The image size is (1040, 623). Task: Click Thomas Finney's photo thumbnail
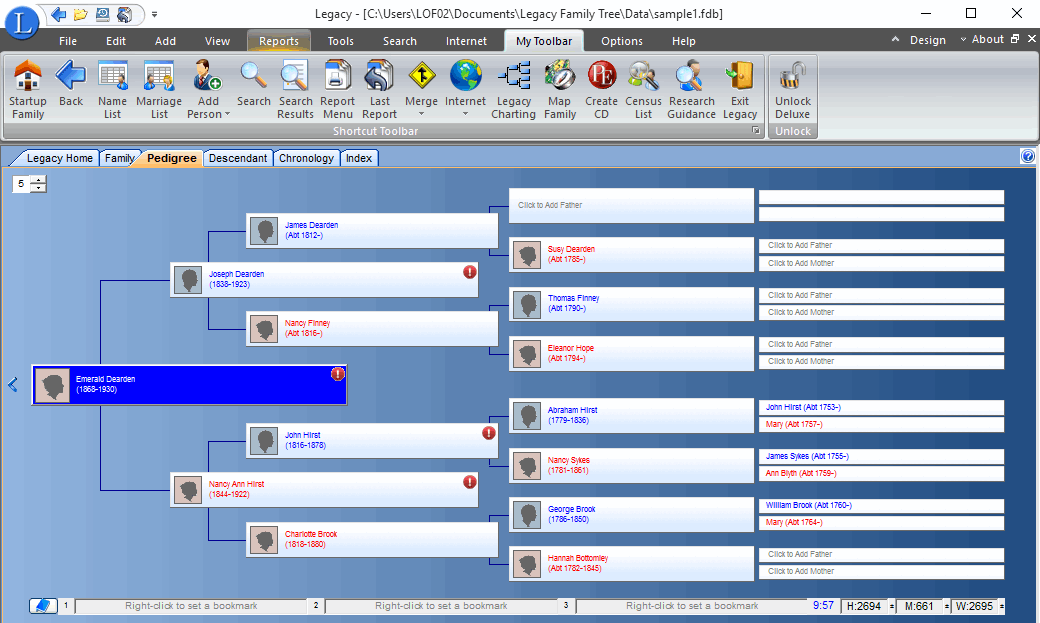pyautogui.click(x=527, y=304)
